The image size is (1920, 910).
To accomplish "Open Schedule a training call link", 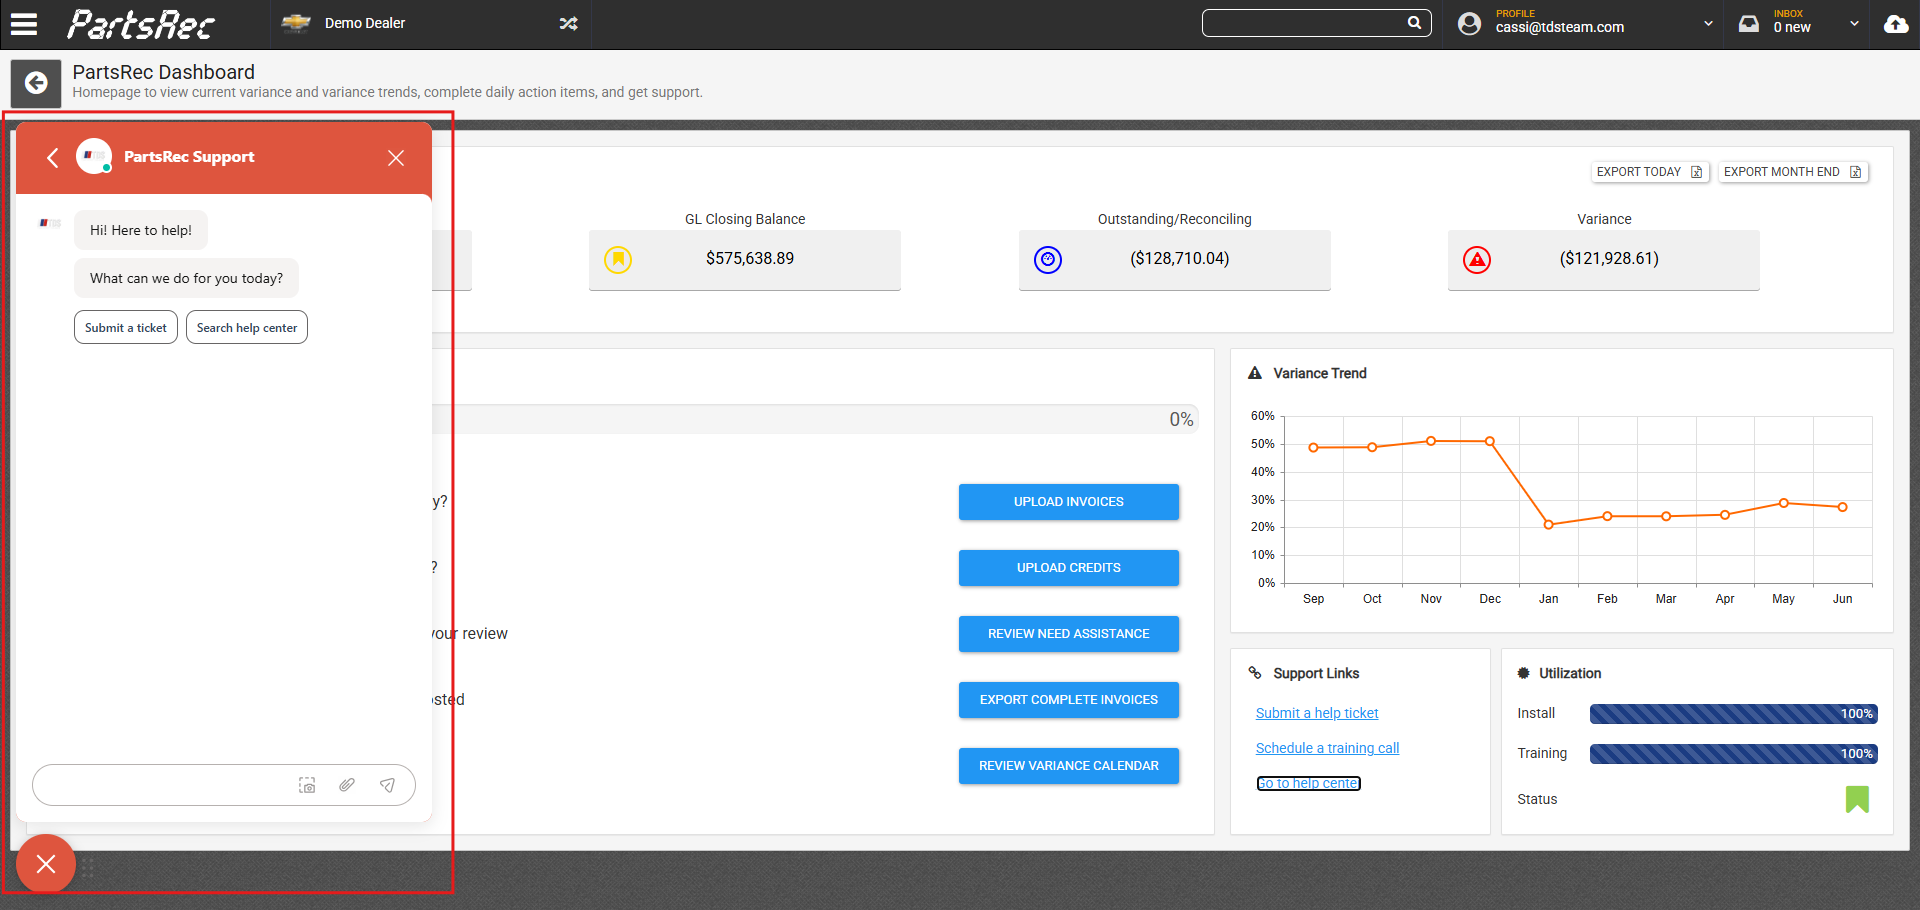I will 1327,748.
